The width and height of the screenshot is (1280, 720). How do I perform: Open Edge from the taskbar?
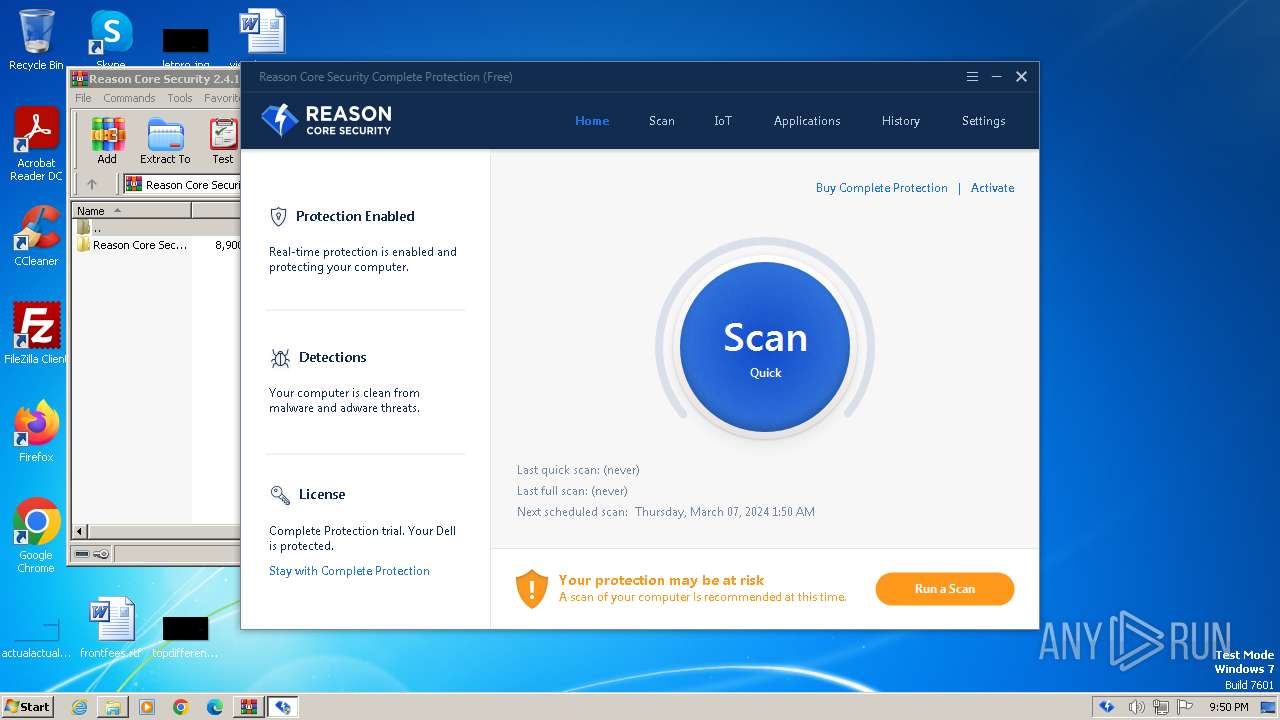click(x=215, y=707)
